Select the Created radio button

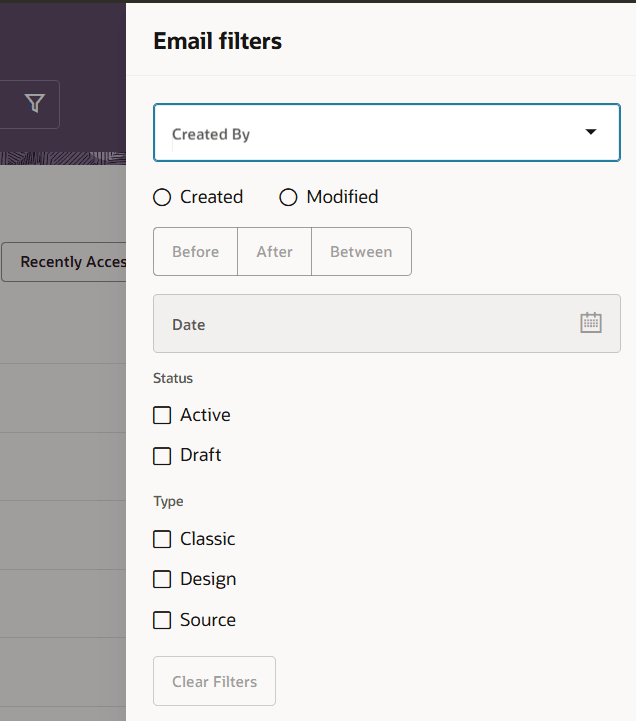pyautogui.click(x=162, y=198)
